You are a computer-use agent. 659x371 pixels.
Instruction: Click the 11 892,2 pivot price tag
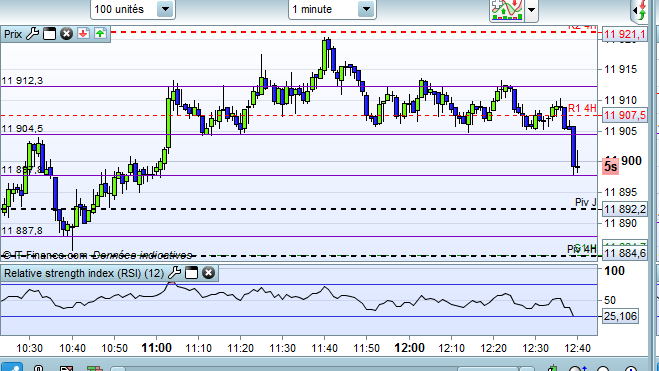click(625, 209)
